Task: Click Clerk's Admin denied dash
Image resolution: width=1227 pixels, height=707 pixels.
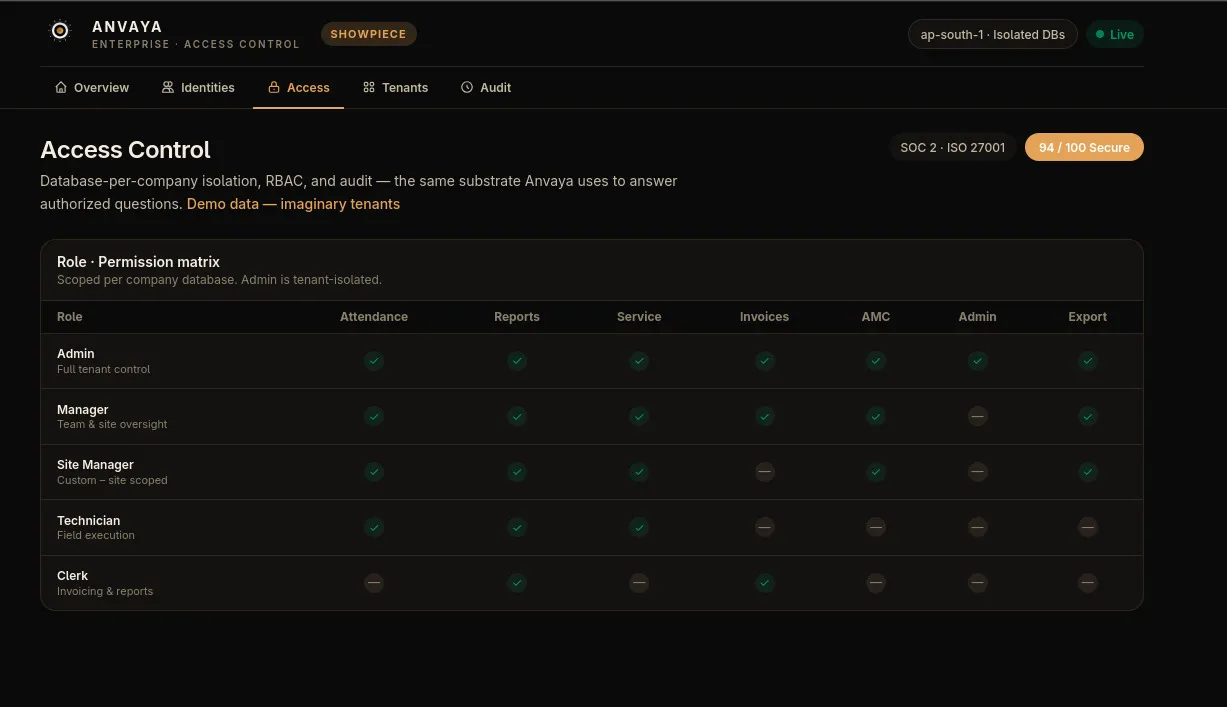Action: coord(978,583)
